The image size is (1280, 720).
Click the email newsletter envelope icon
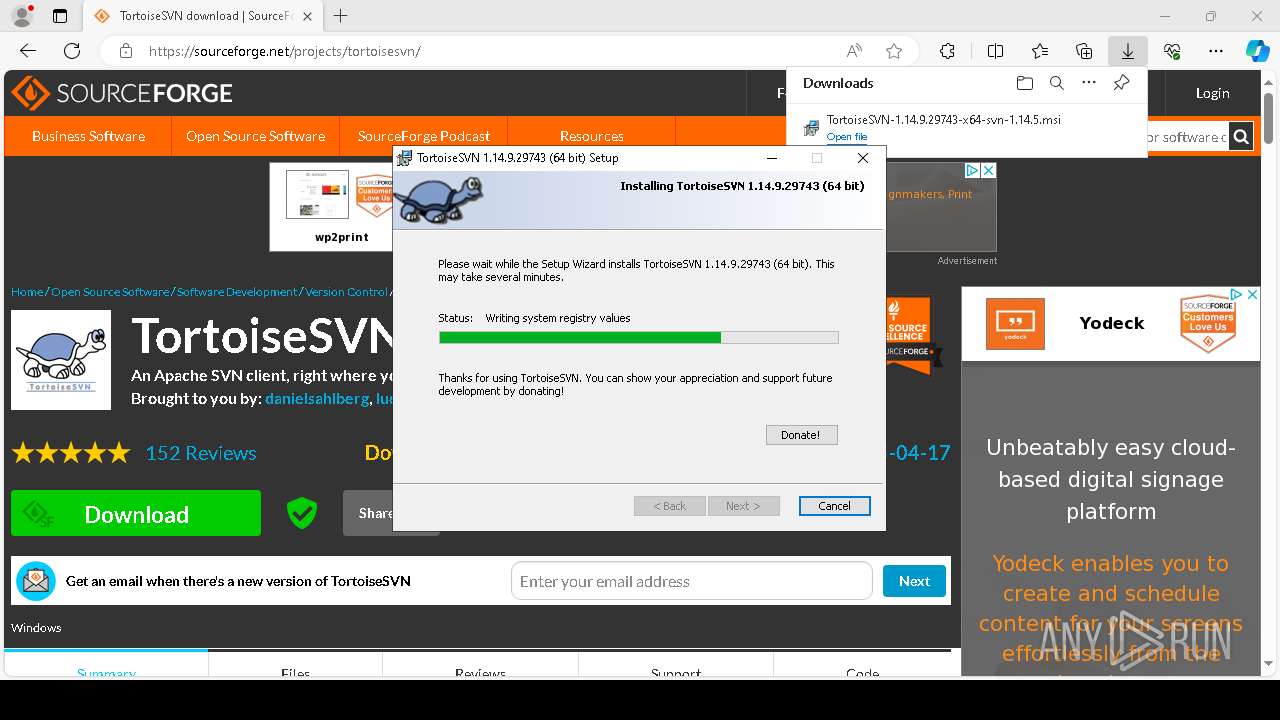click(36, 581)
